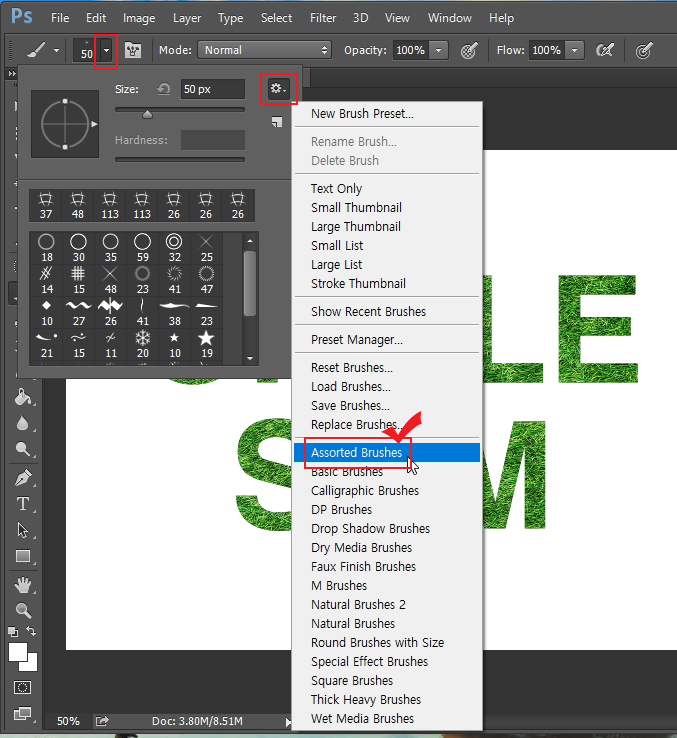Select starburst brush size 41
Screen dimensions: 677x738
pos(175,280)
